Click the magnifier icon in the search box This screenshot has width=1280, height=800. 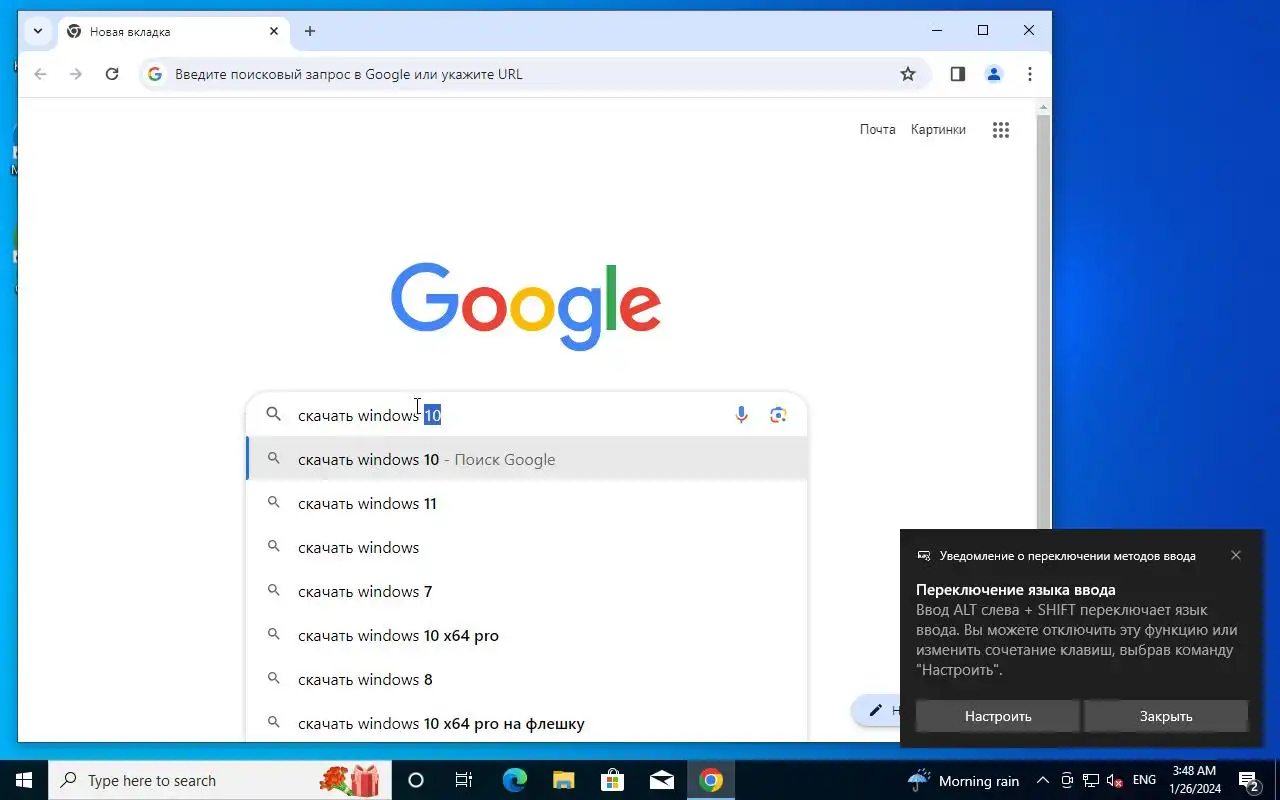pyautogui.click(x=273, y=414)
